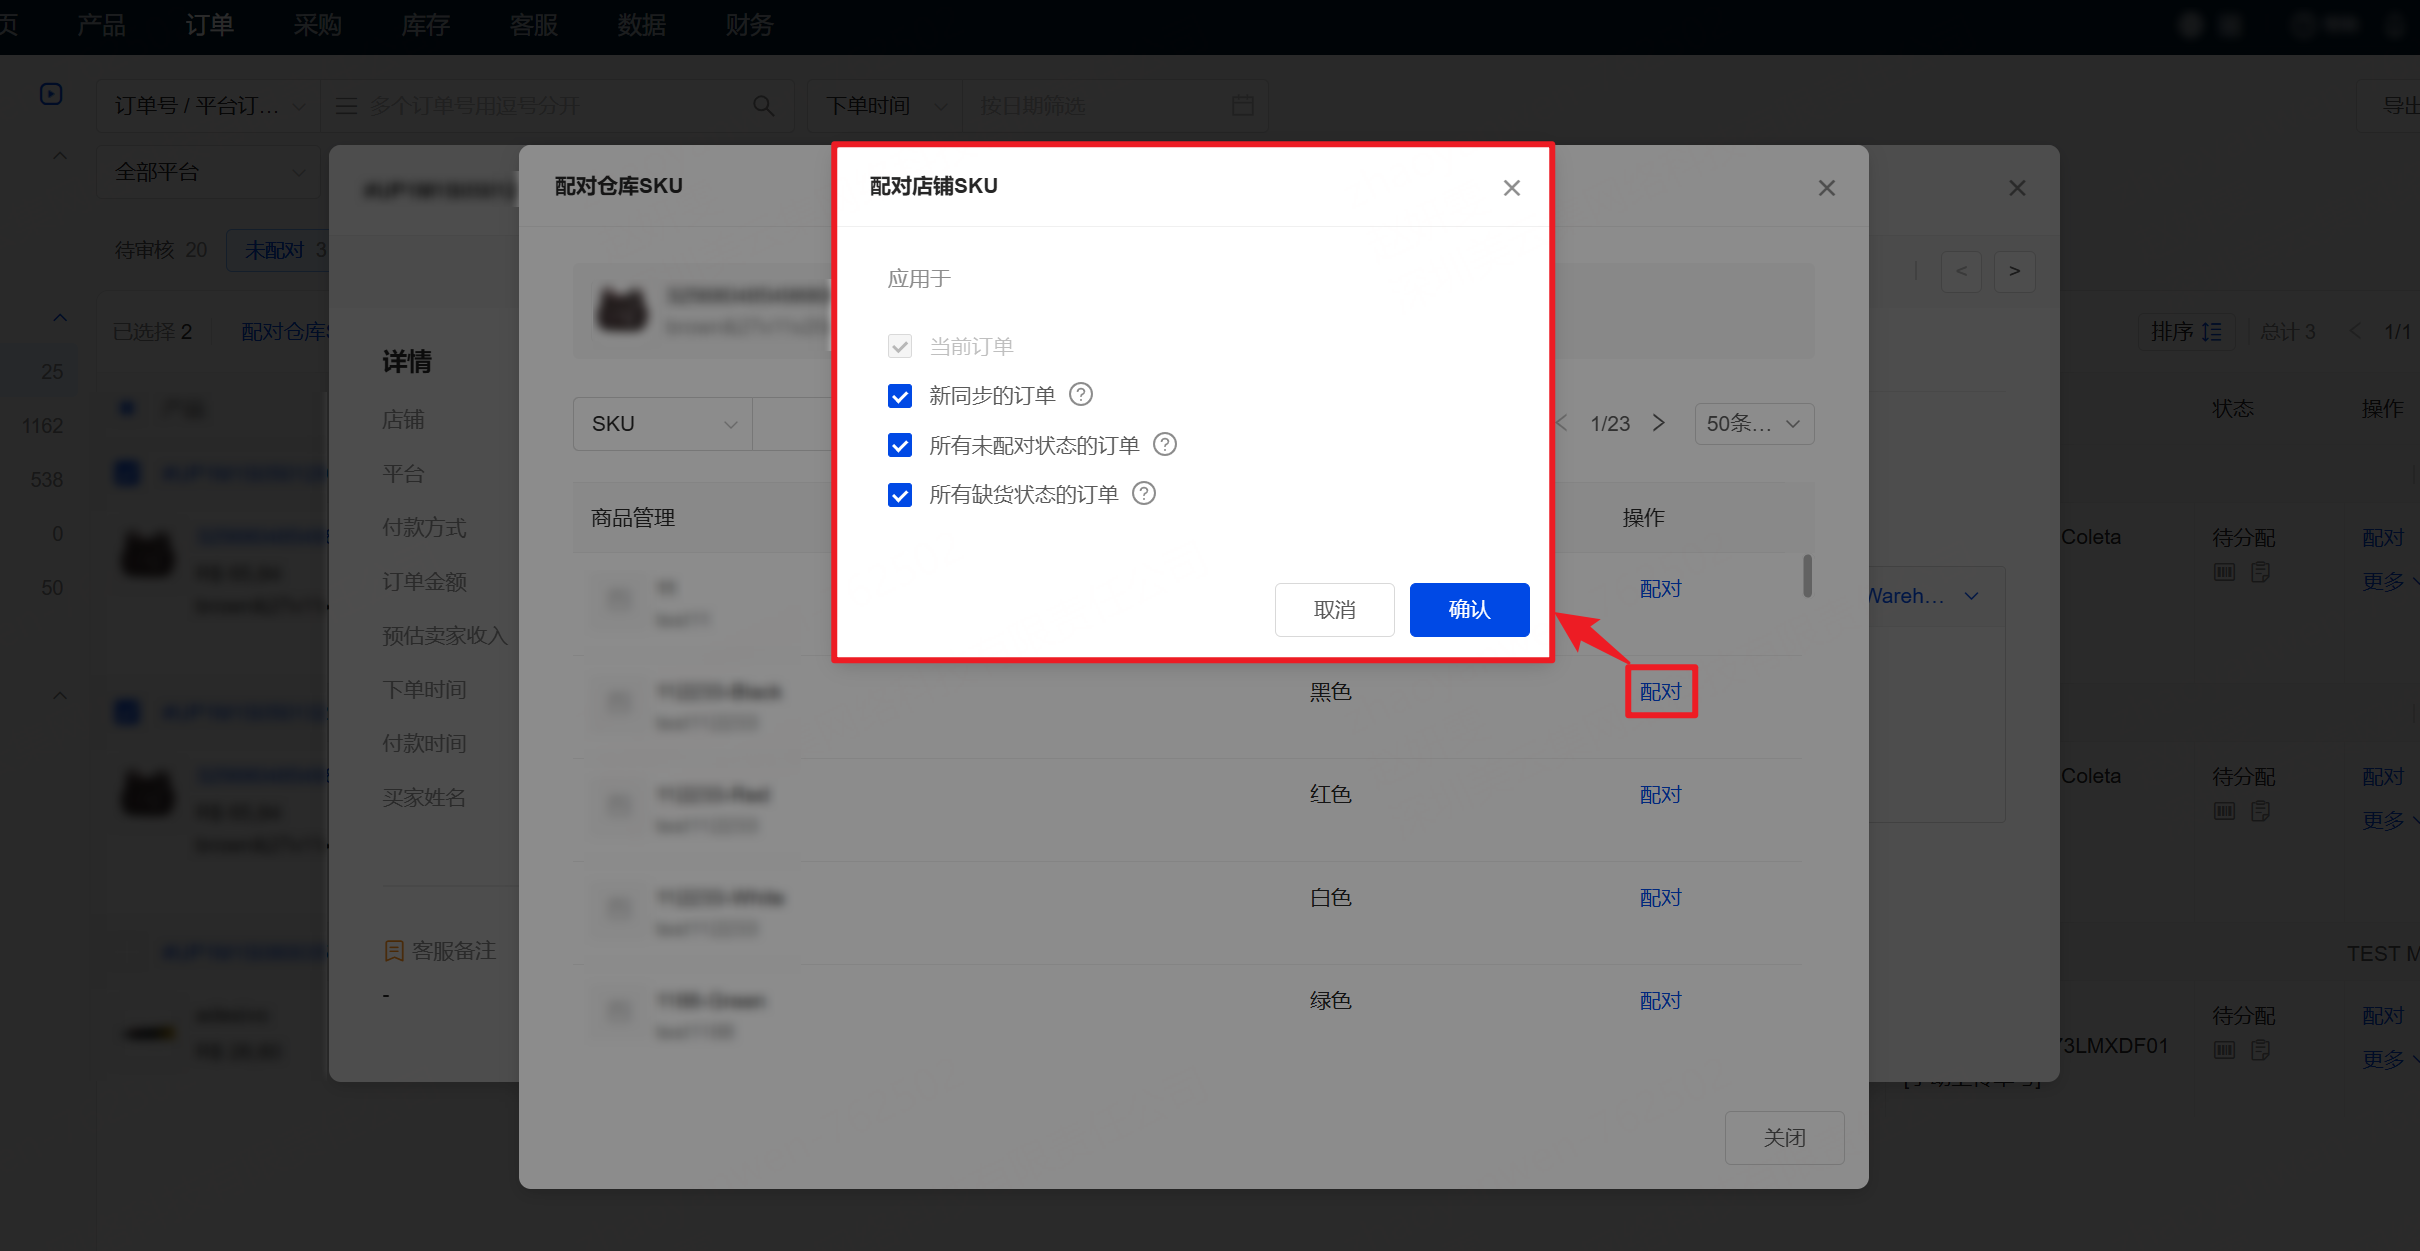Click 配对 link for the 红色 row
The image size is (2420, 1251).
pos(1660,795)
